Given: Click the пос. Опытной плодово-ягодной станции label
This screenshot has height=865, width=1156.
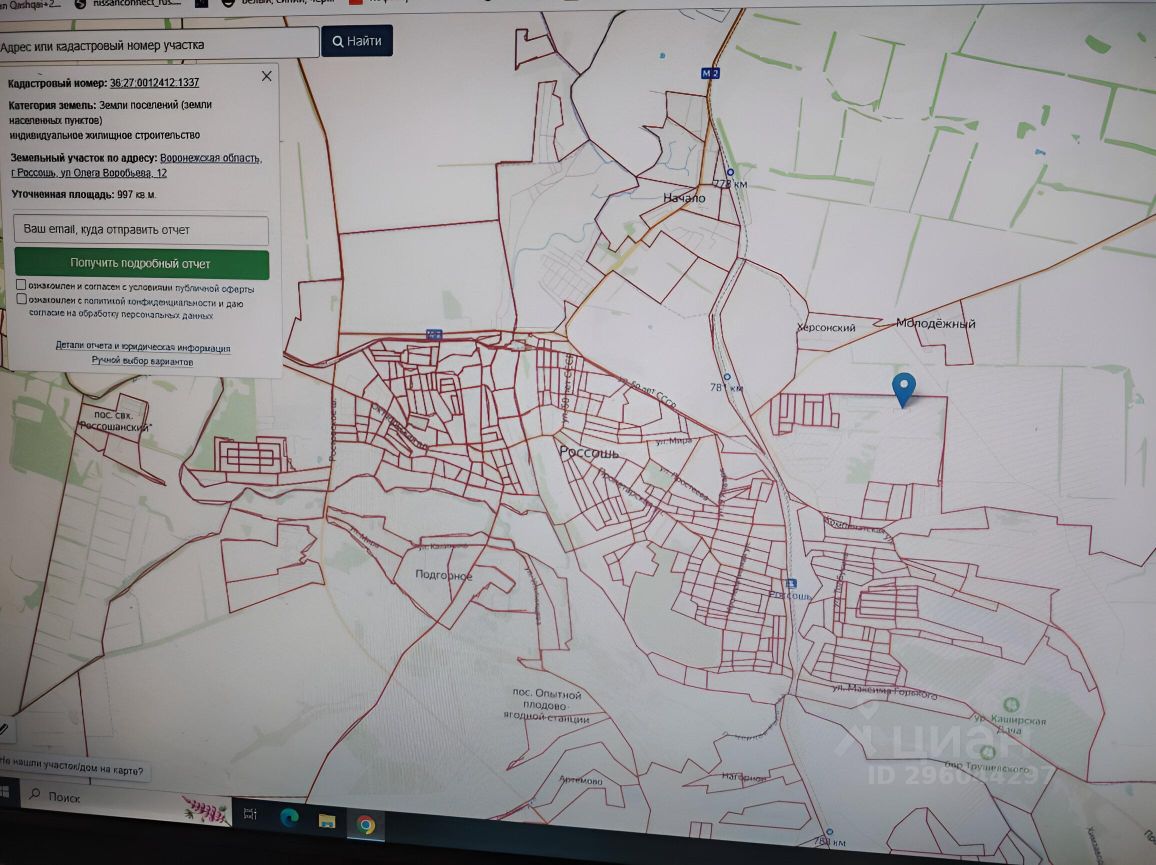Looking at the screenshot, I should (546, 706).
